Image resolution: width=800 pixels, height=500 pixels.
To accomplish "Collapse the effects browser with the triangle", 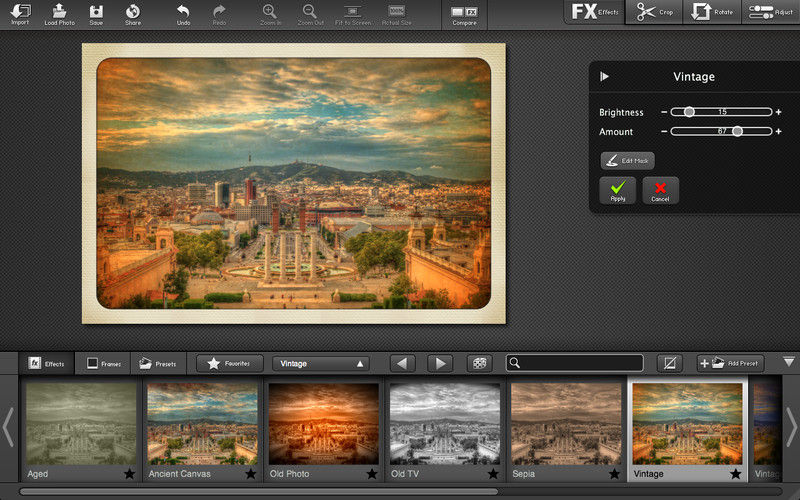I will click(789, 362).
